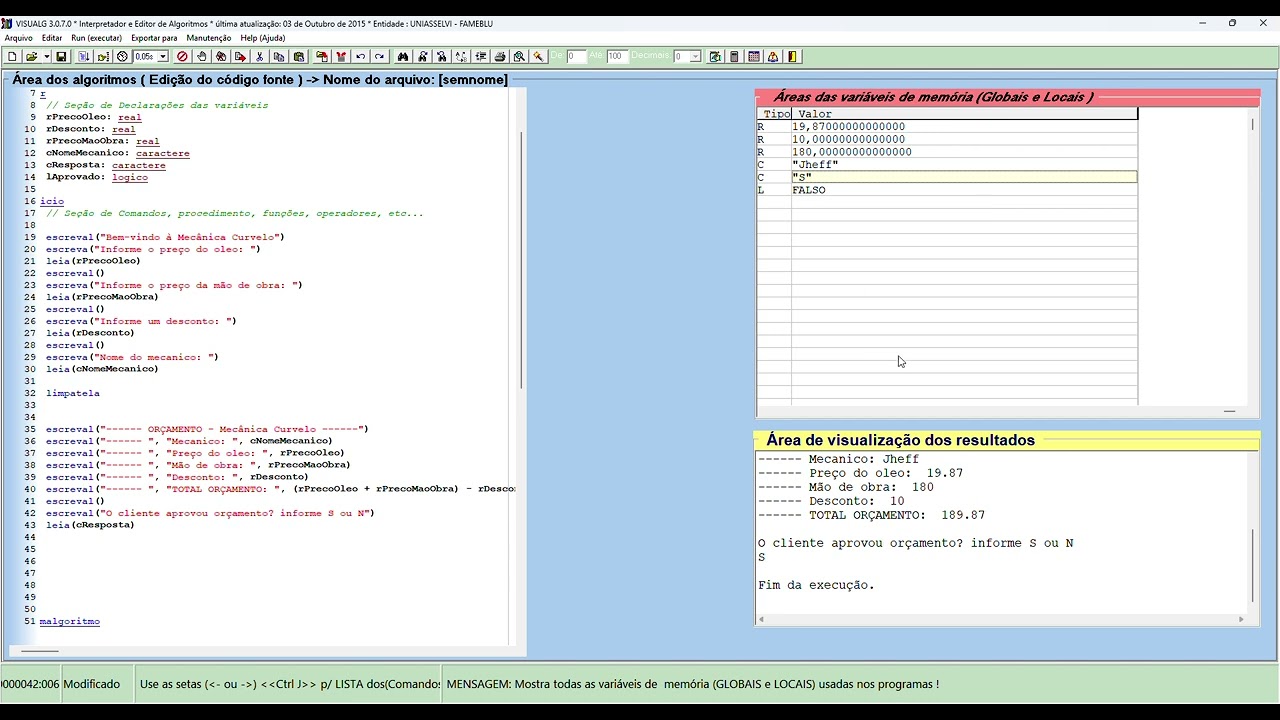Image resolution: width=1280 pixels, height=720 pixels.
Task: Open Find with the binoculars icon
Action: point(403,57)
